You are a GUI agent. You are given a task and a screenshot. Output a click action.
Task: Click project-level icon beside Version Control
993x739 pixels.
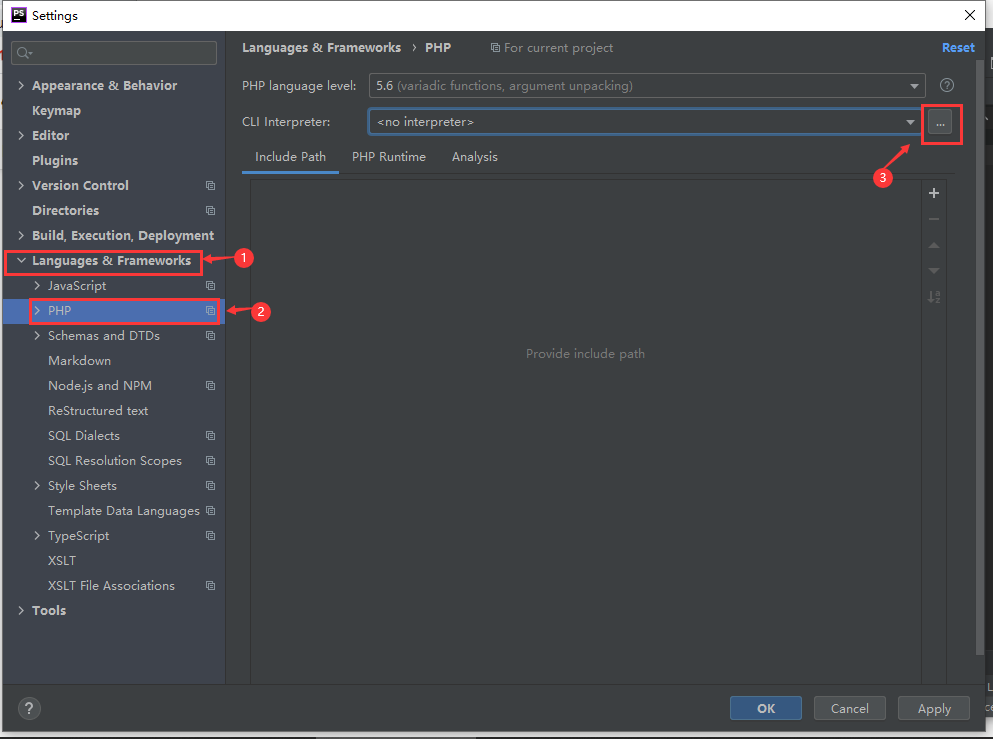(x=210, y=186)
